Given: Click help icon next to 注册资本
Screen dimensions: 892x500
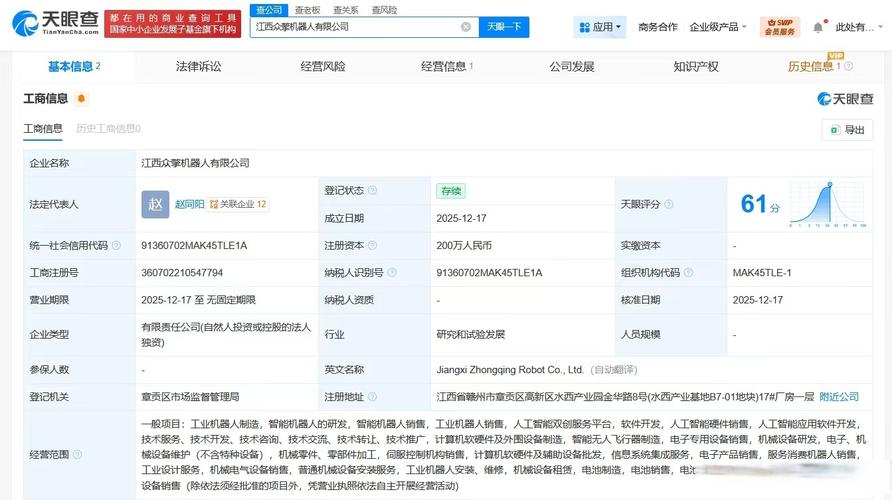Looking at the screenshot, I should [372, 245].
